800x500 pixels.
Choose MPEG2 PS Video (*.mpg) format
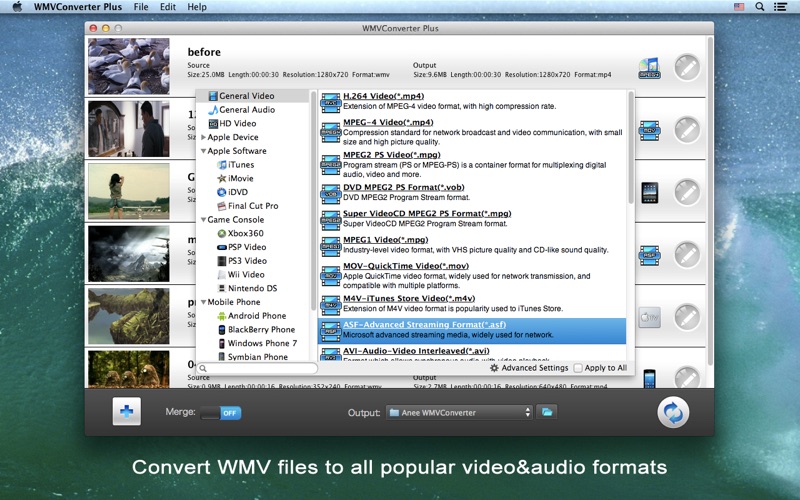[x=472, y=164]
